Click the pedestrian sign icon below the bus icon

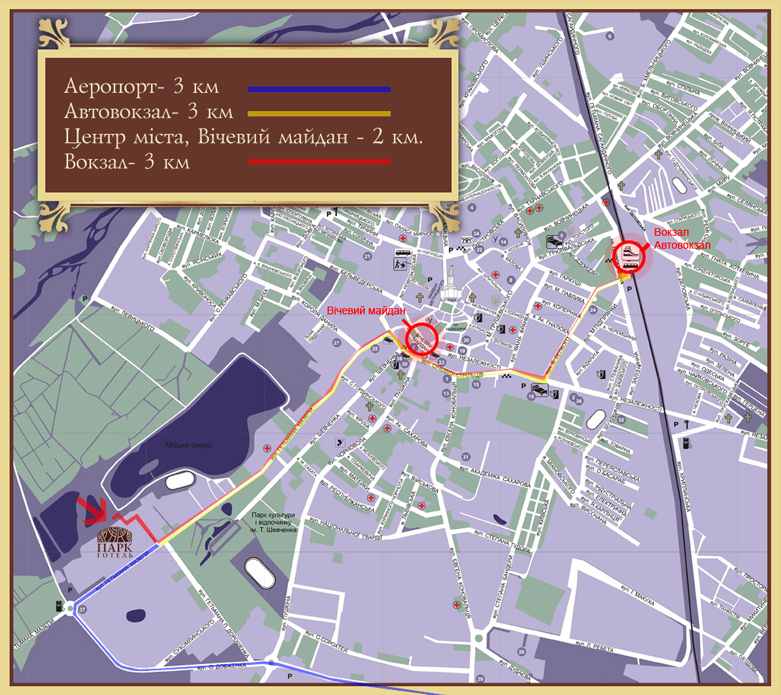click(x=401, y=264)
